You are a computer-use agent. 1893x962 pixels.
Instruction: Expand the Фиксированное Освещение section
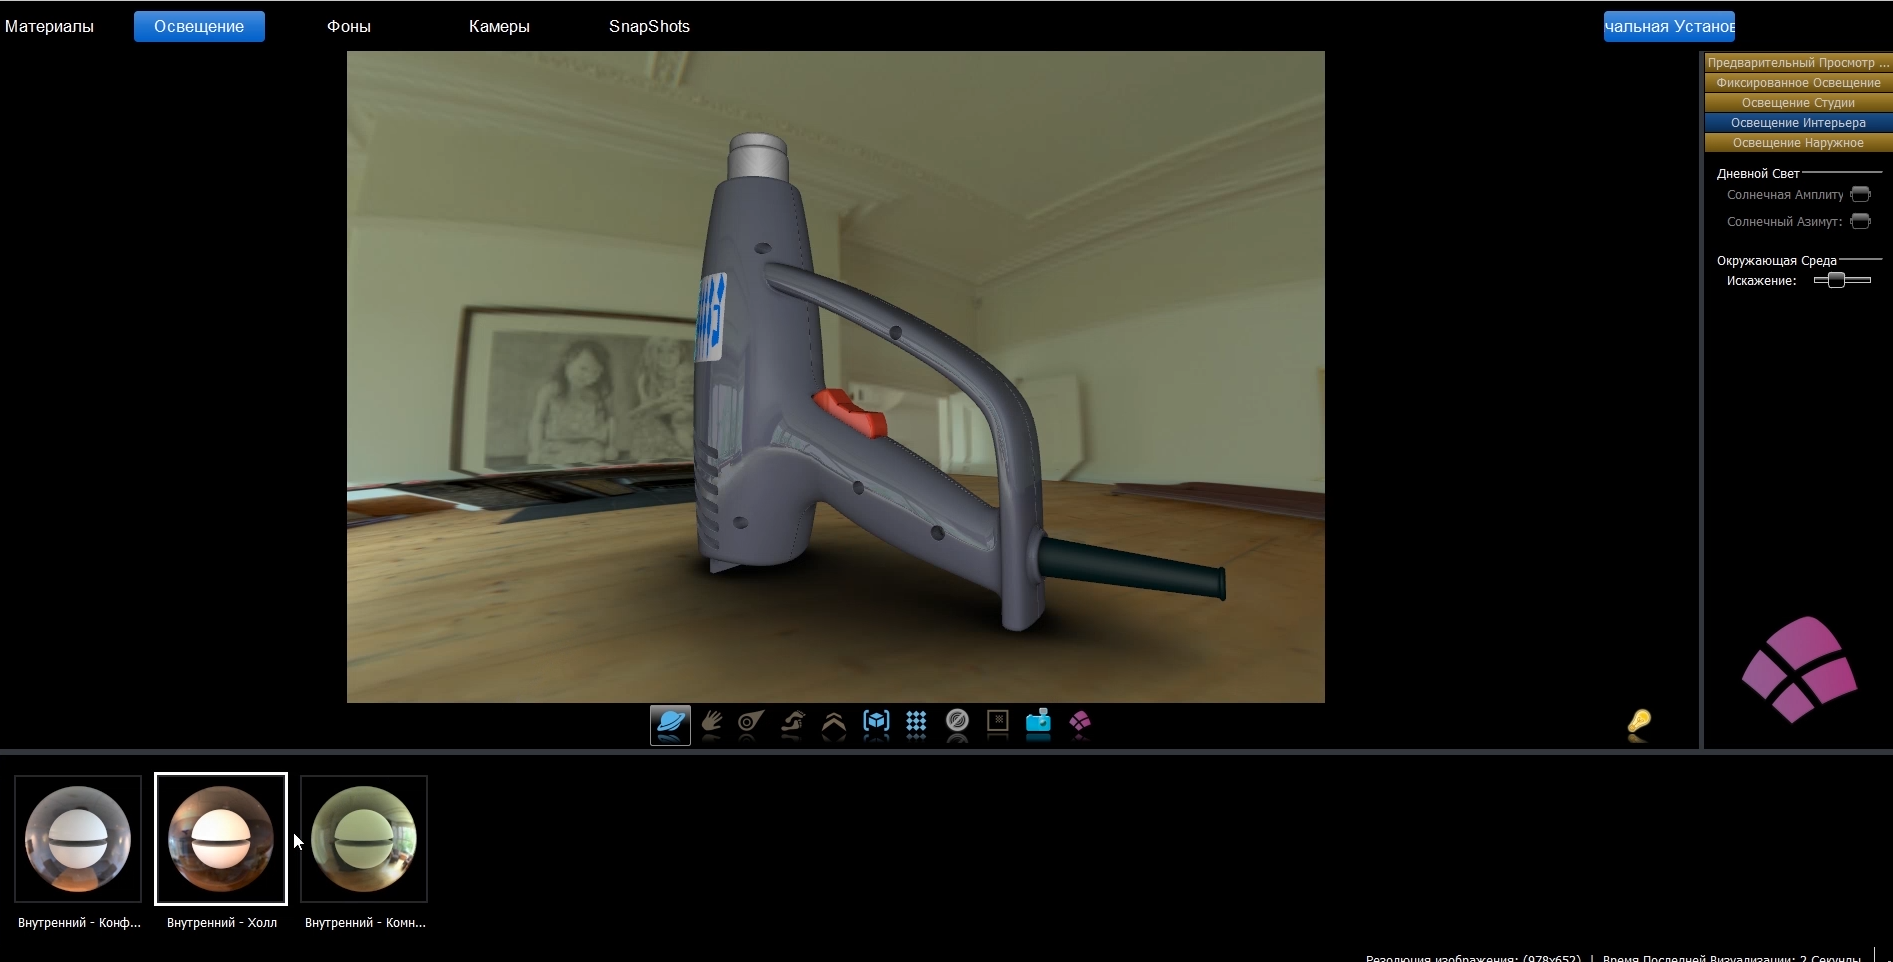[x=1797, y=82]
